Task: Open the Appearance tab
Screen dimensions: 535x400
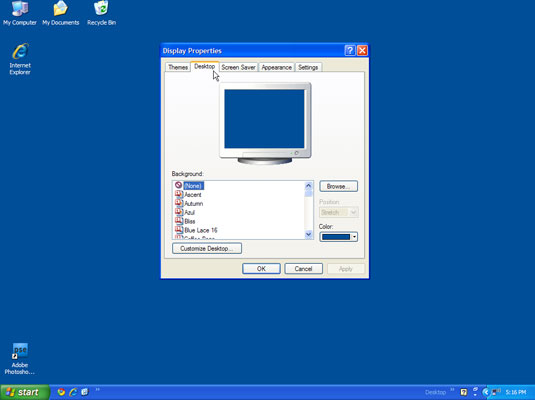Action: pos(276,67)
